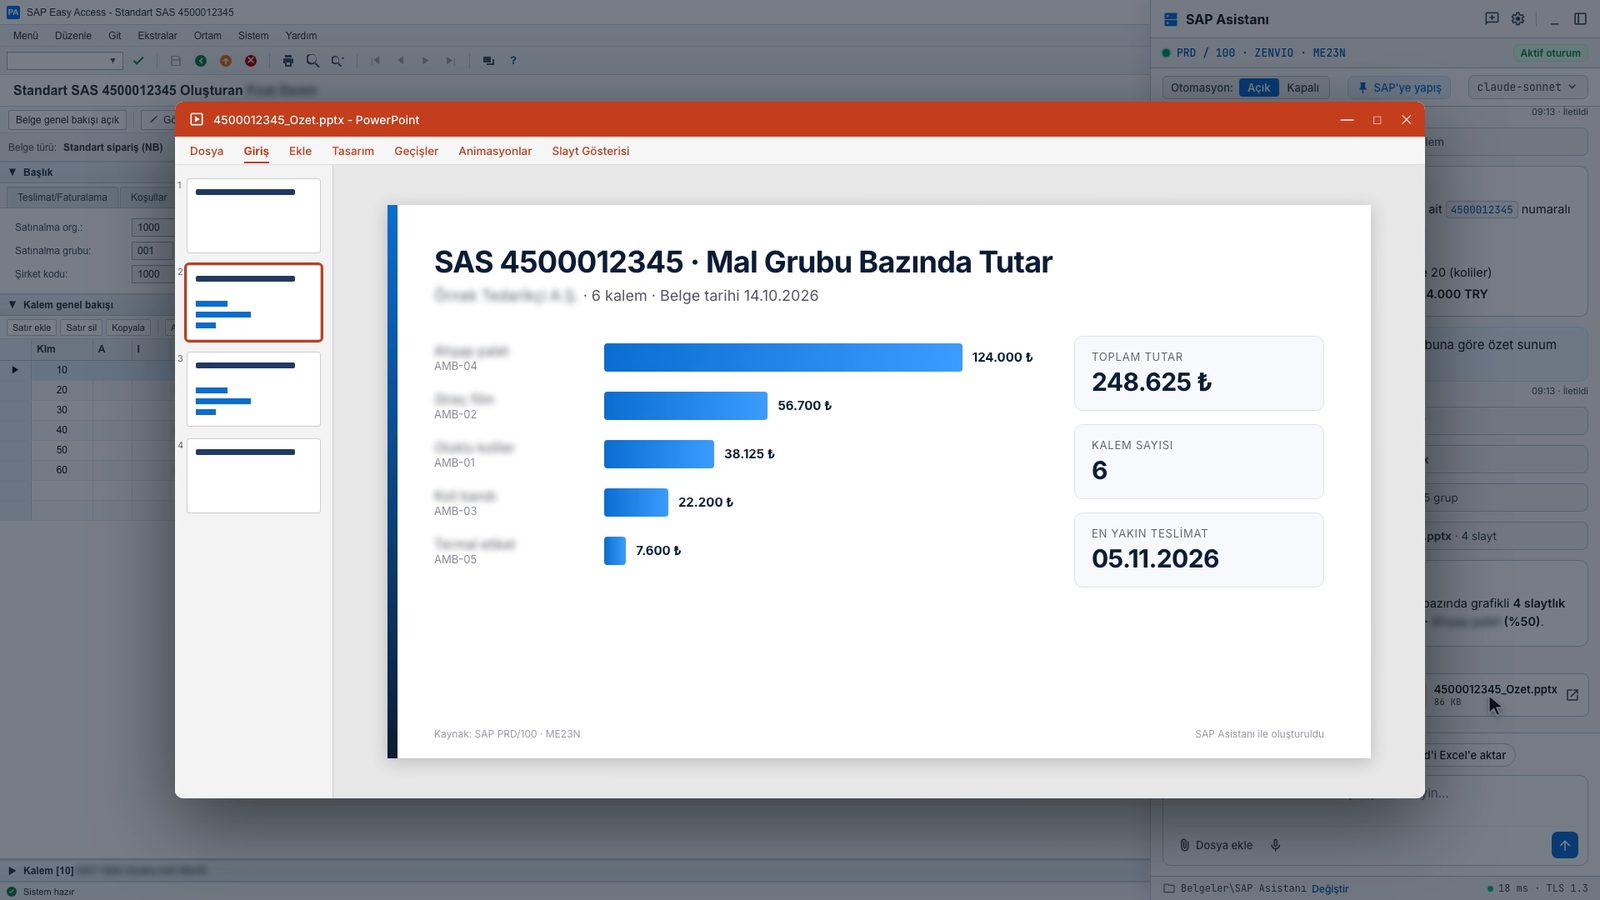
Task: Open the Slayt Gösterisi tab
Action: coord(591,151)
